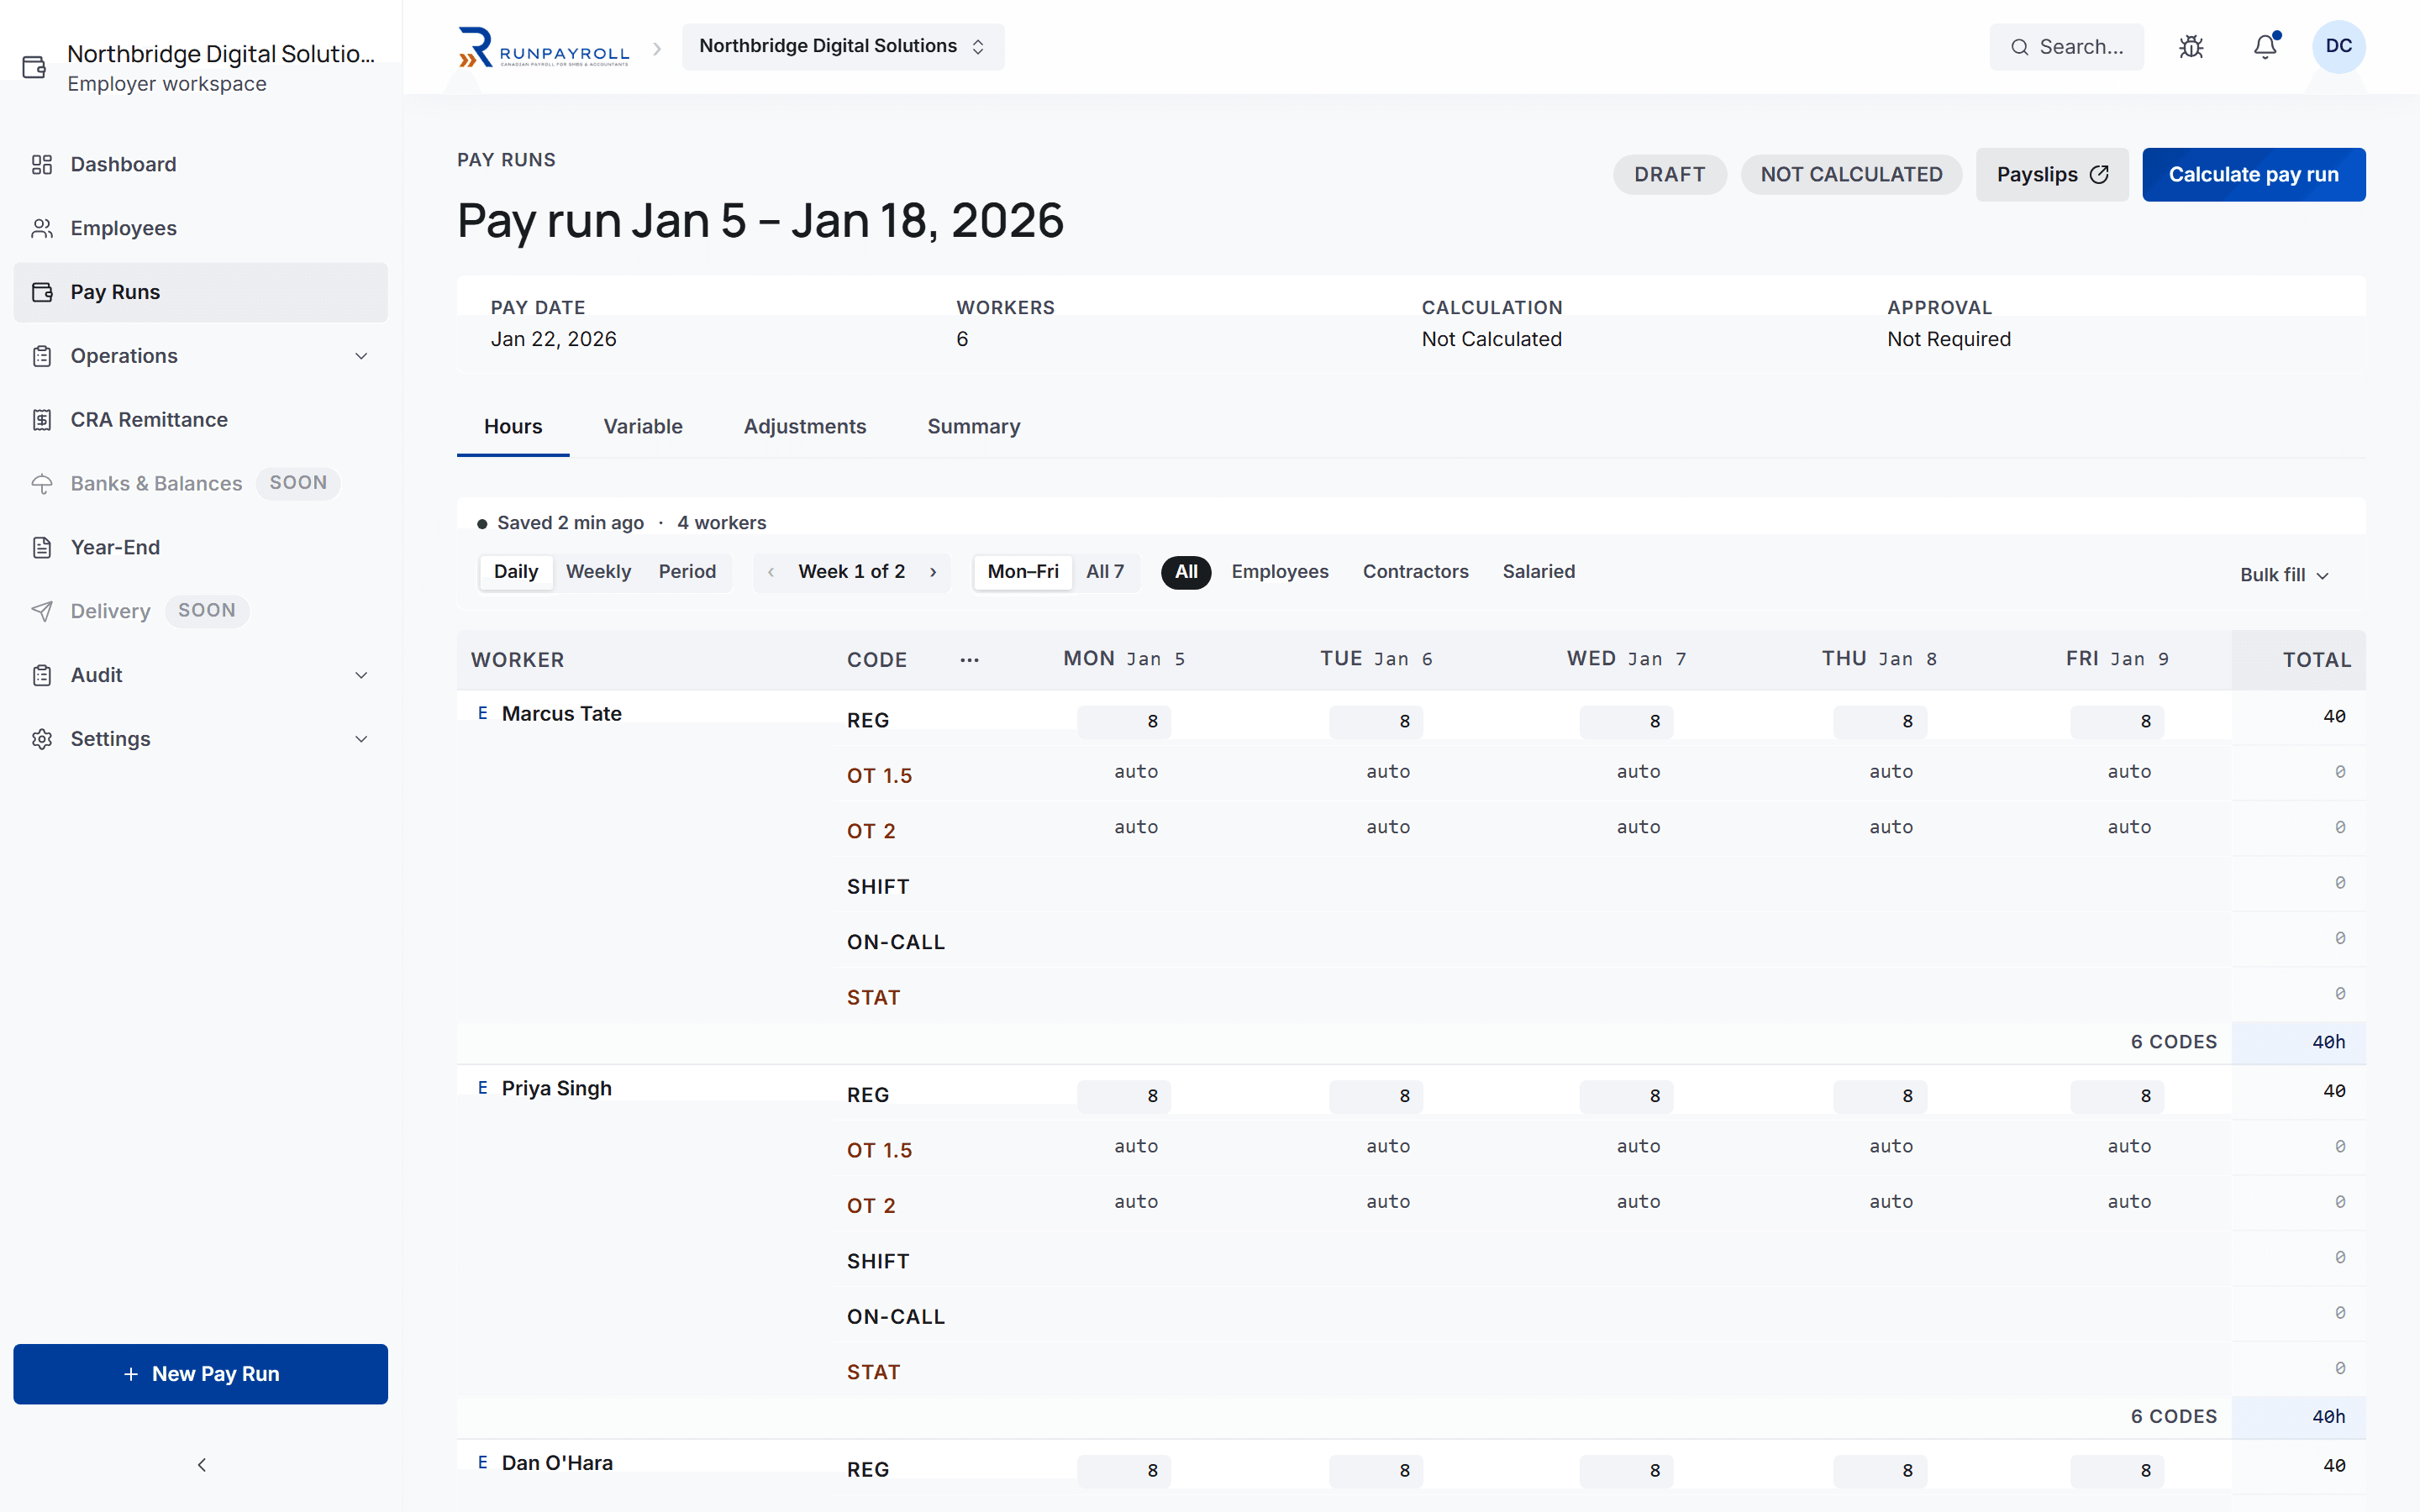Open the bug report icon in header

[2191, 47]
